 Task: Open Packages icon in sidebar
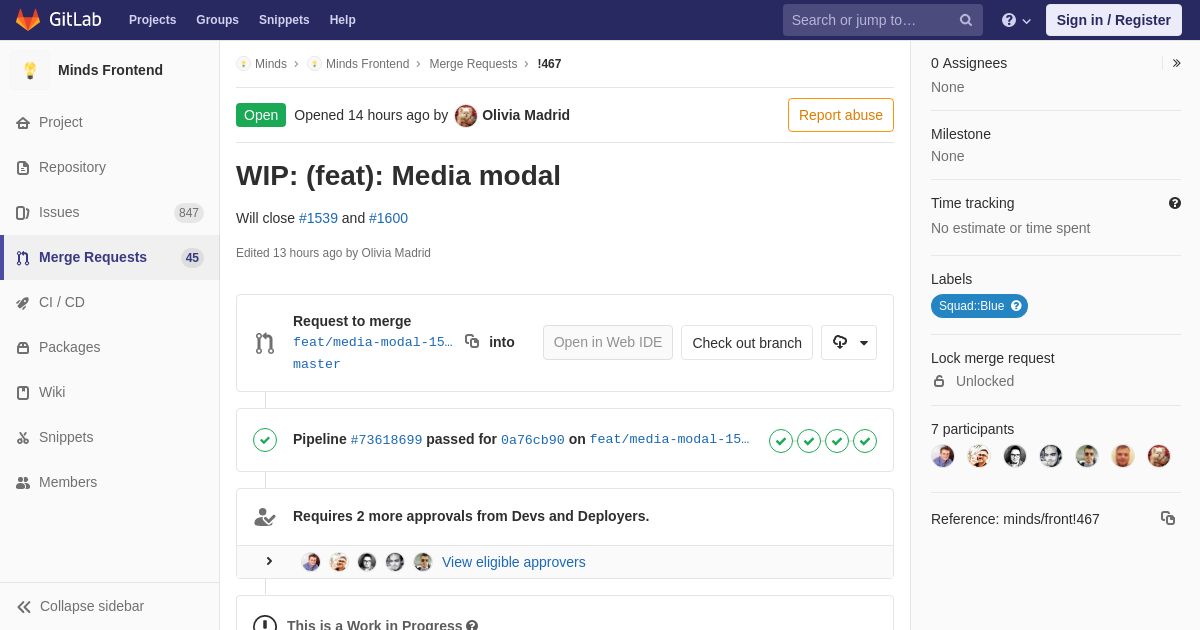click(x=23, y=348)
